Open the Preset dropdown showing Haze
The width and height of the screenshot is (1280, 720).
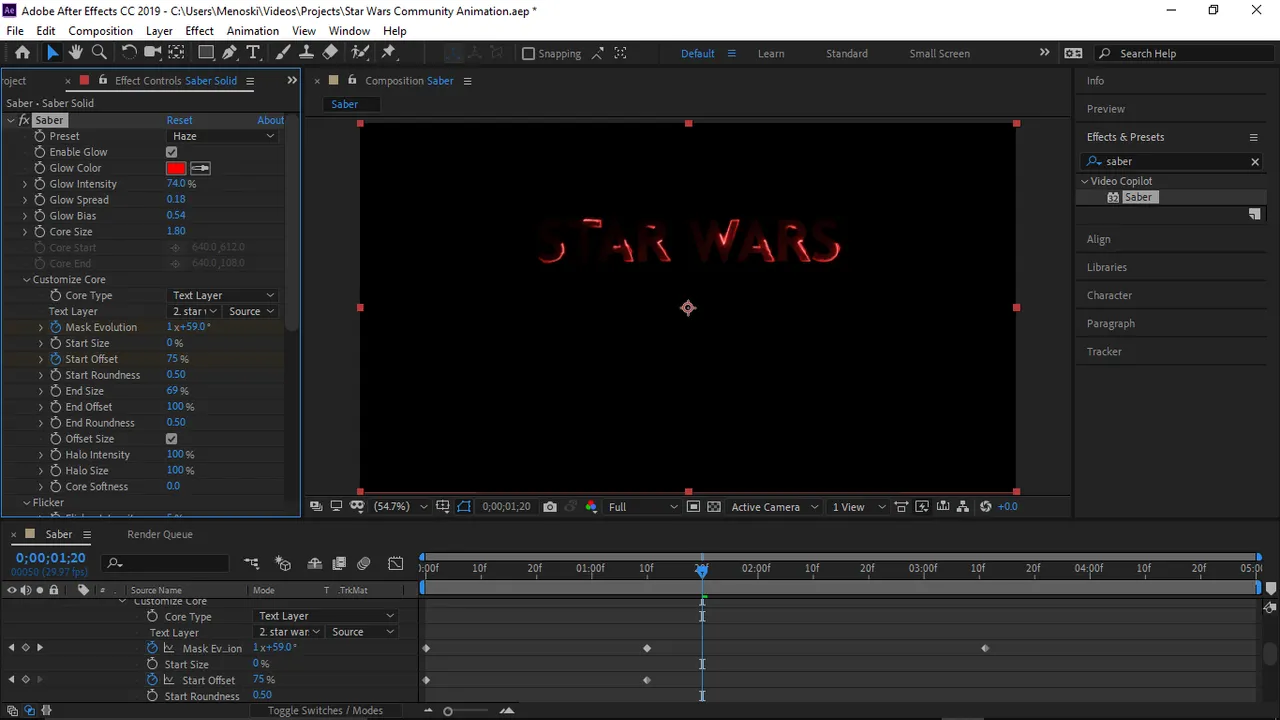click(x=221, y=136)
